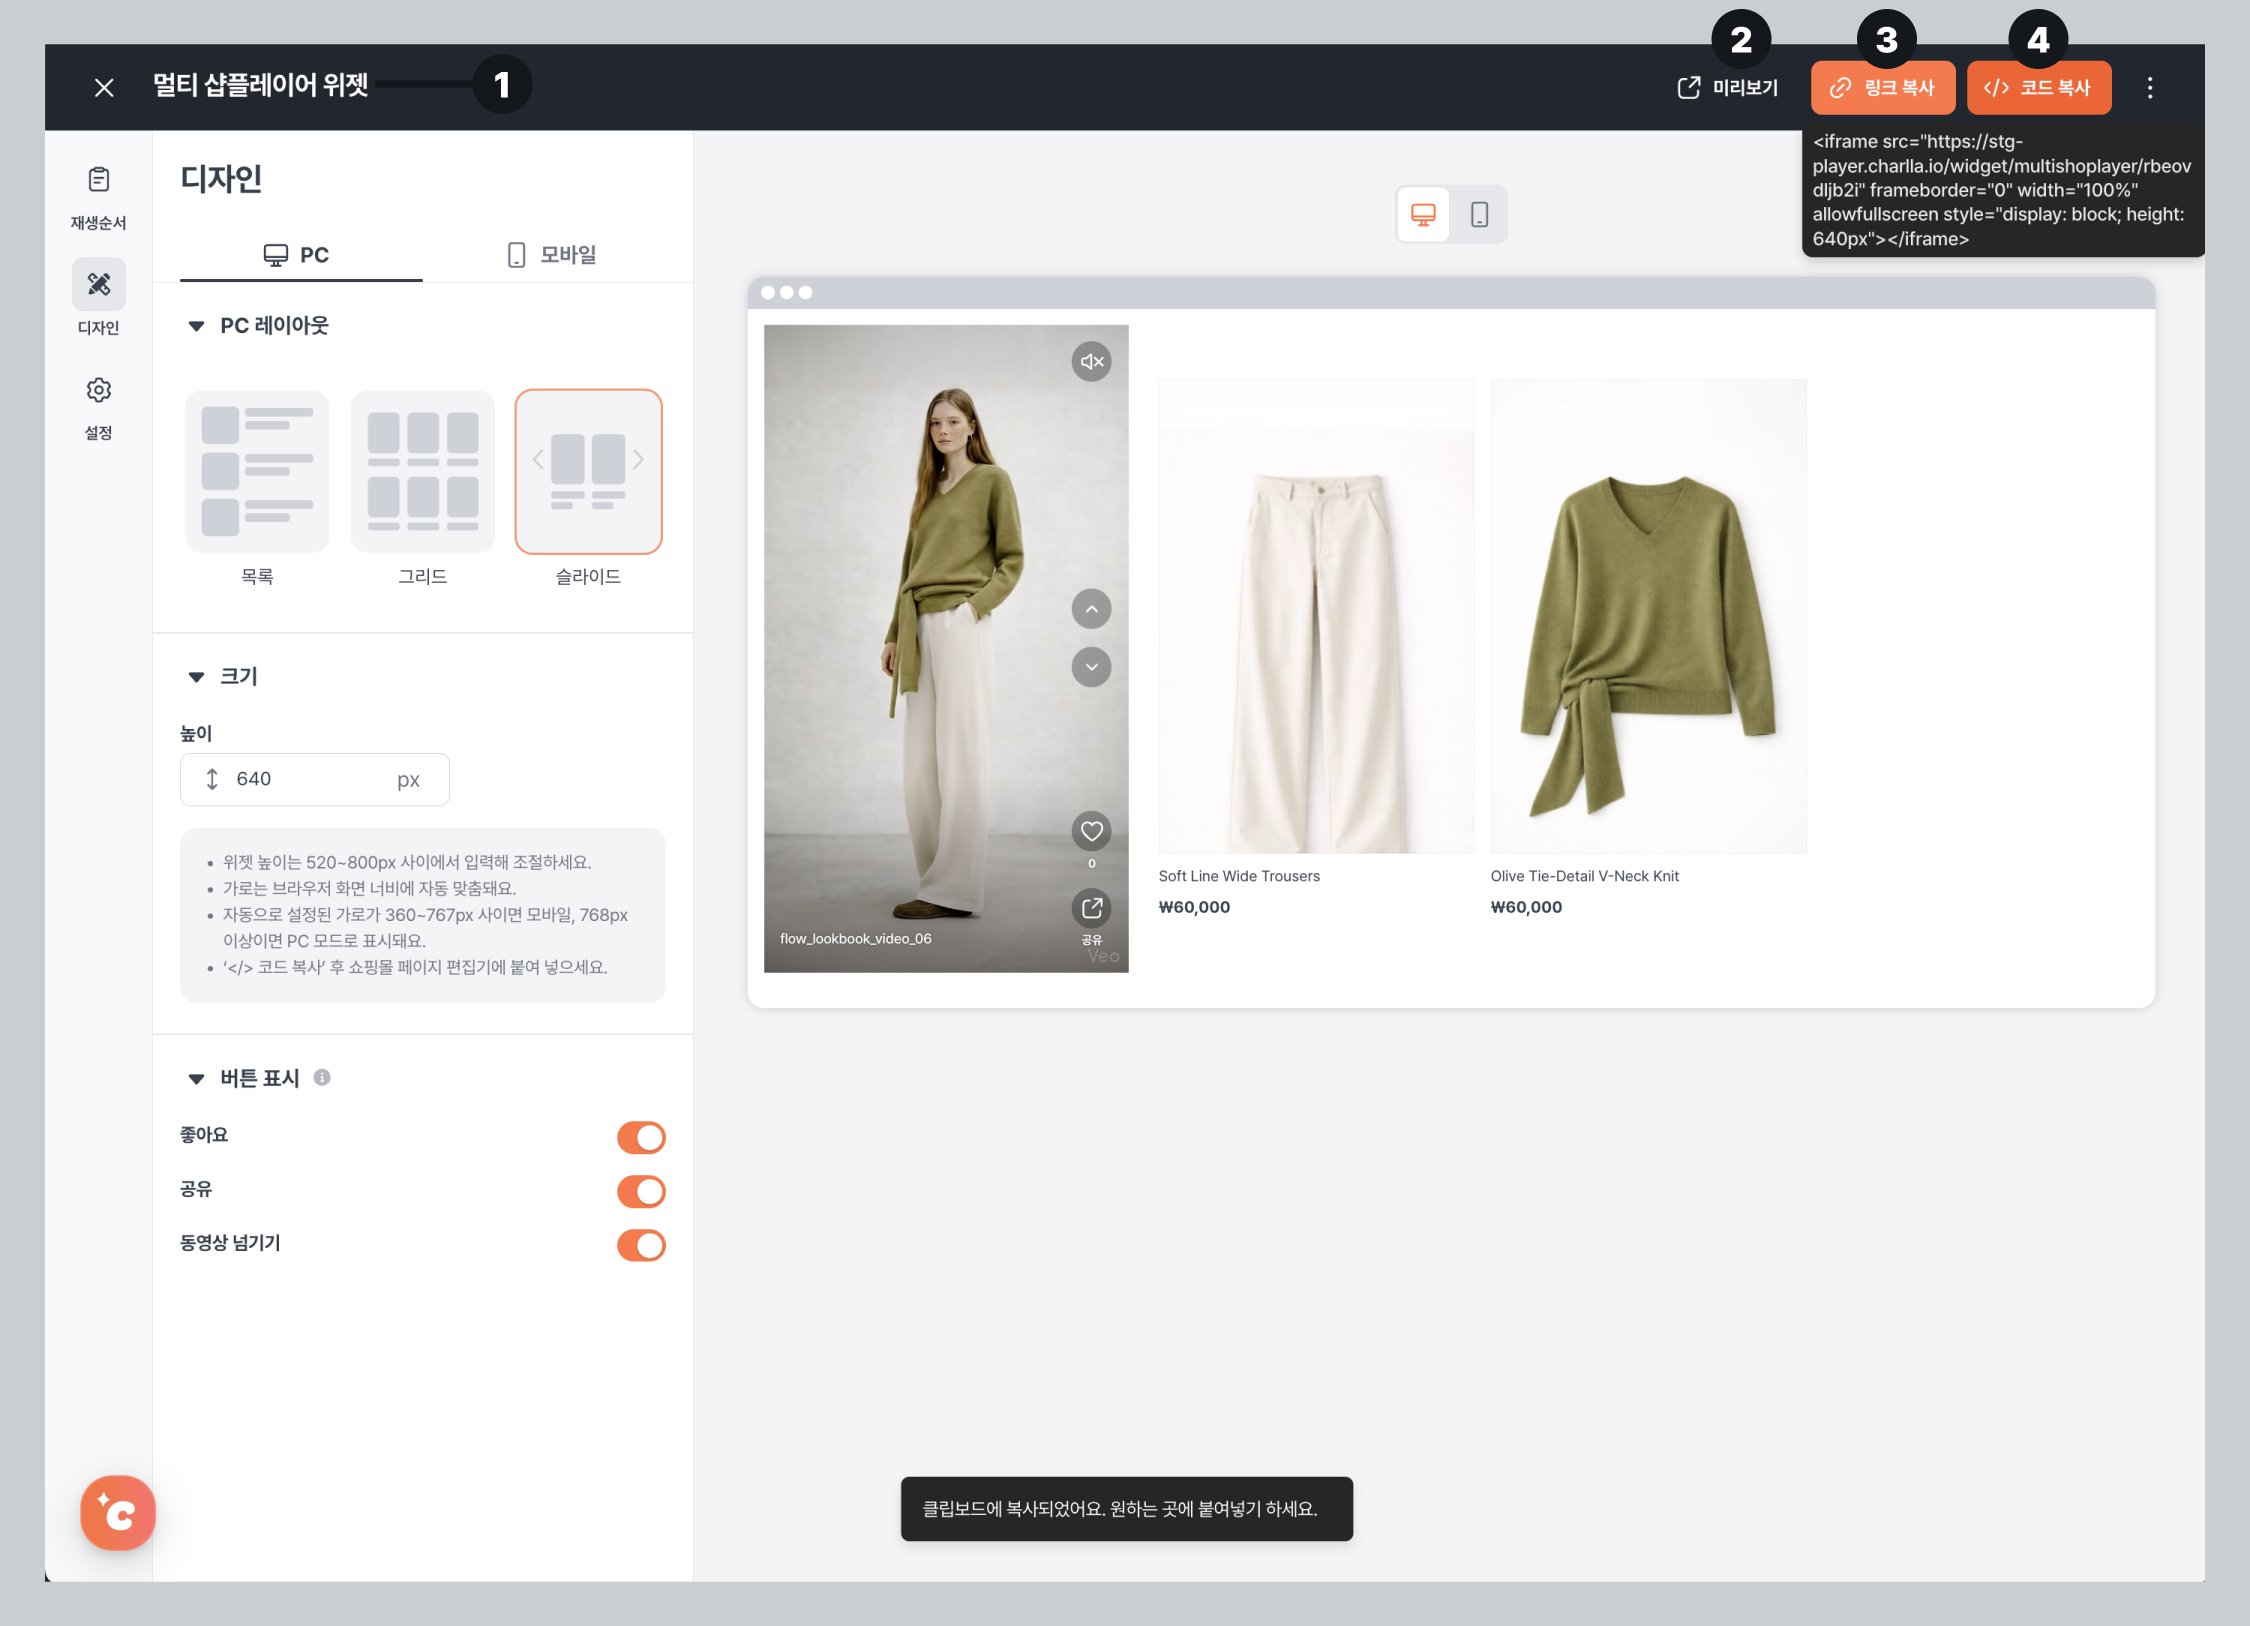Image resolution: width=2250 pixels, height=1626 pixels.
Task: Click the heart like icon on video
Action: (x=1091, y=831)
